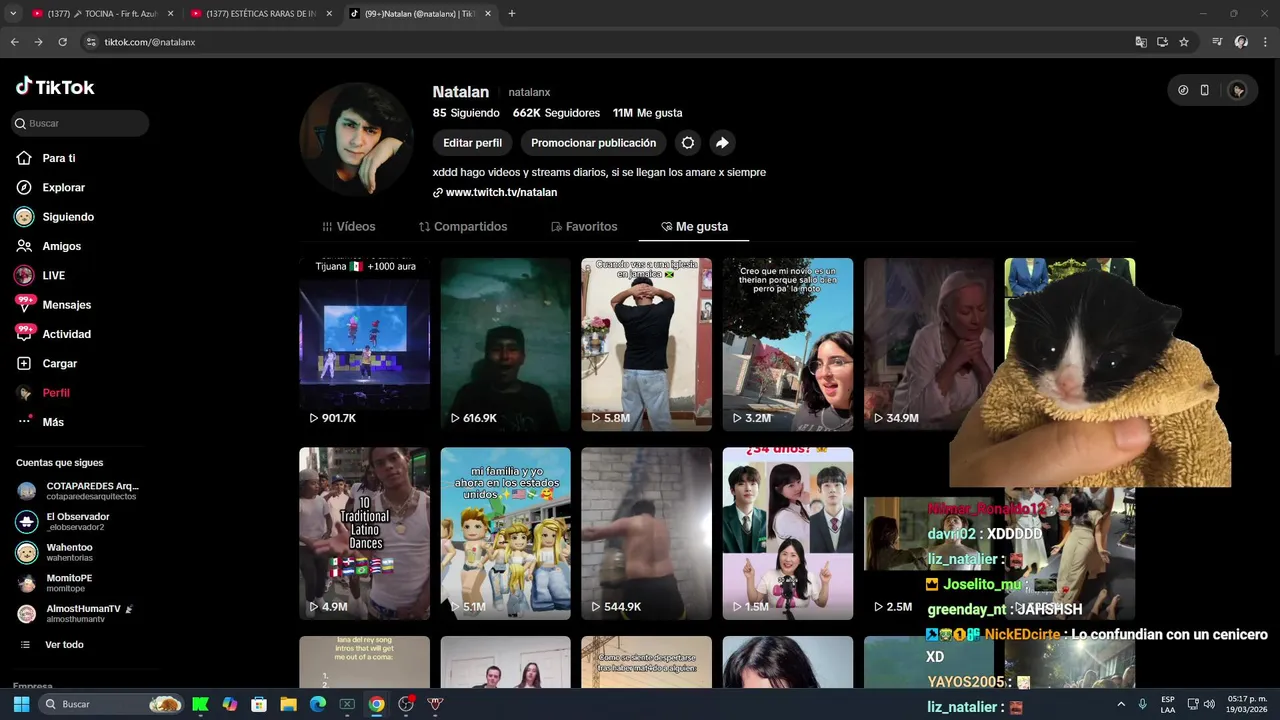
Task: Click Chrome translate page icon
Action: (x=1141, y=42)
